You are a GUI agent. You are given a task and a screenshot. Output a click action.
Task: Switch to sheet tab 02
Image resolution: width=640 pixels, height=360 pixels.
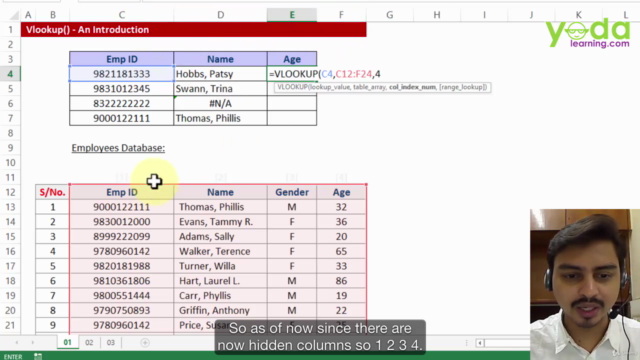coord(89,342)
